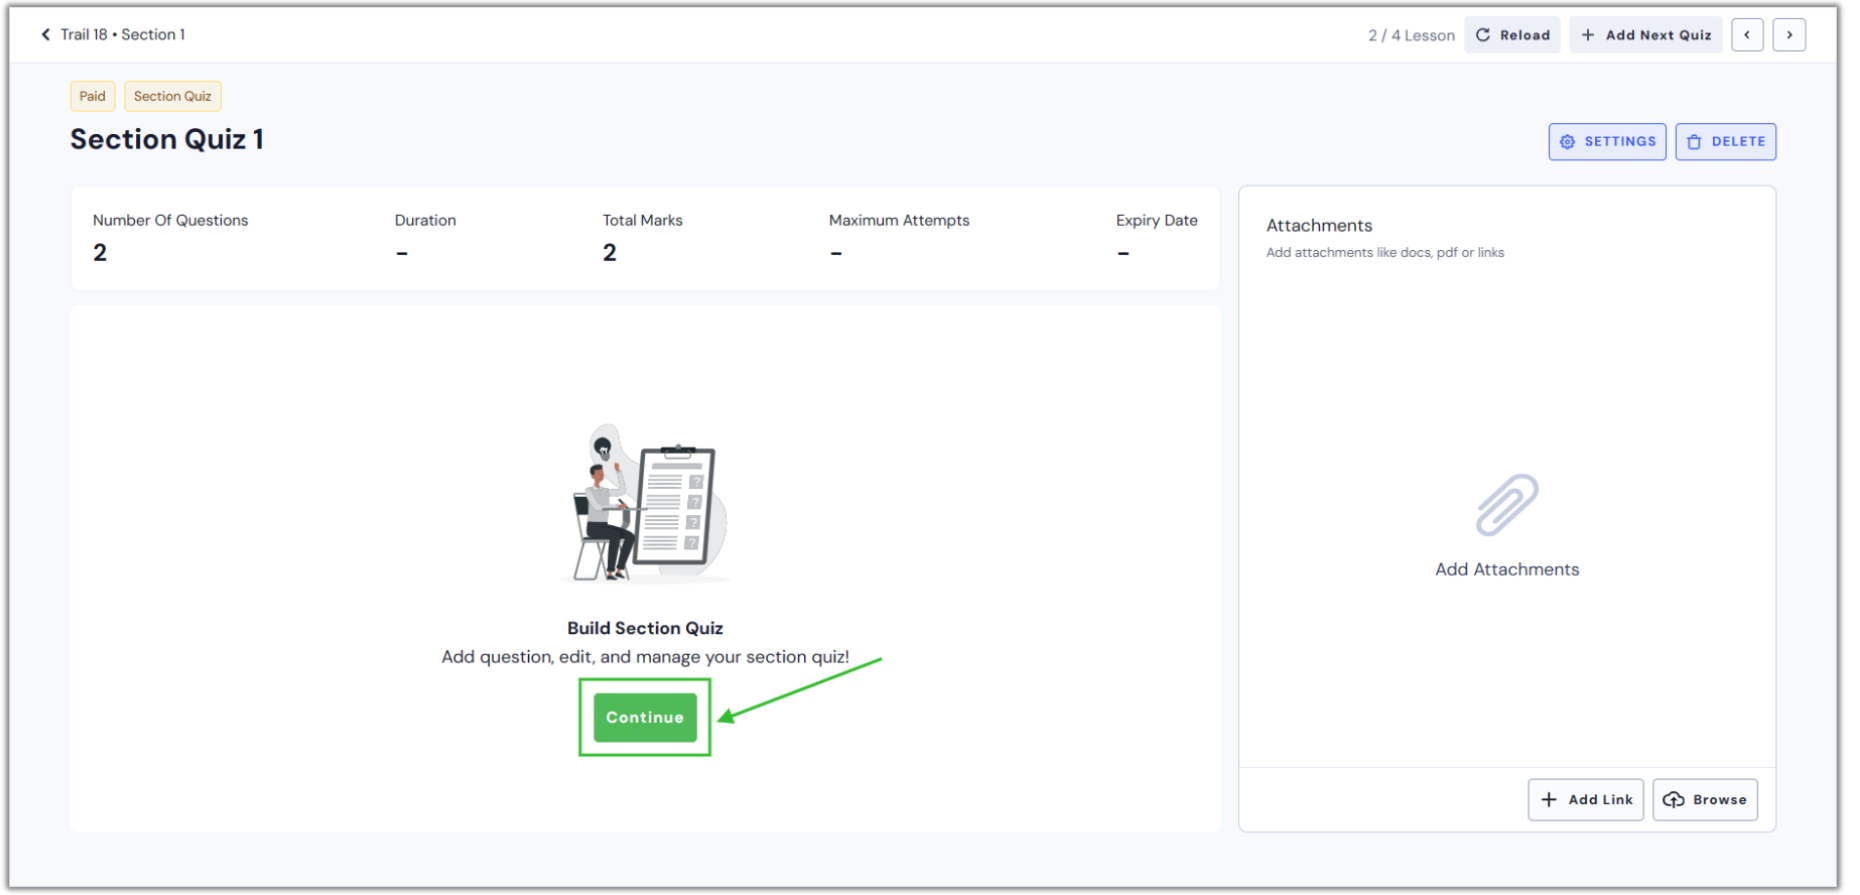
Task: Click the back arrow beside Trail 18
Action: pos(45,35)
